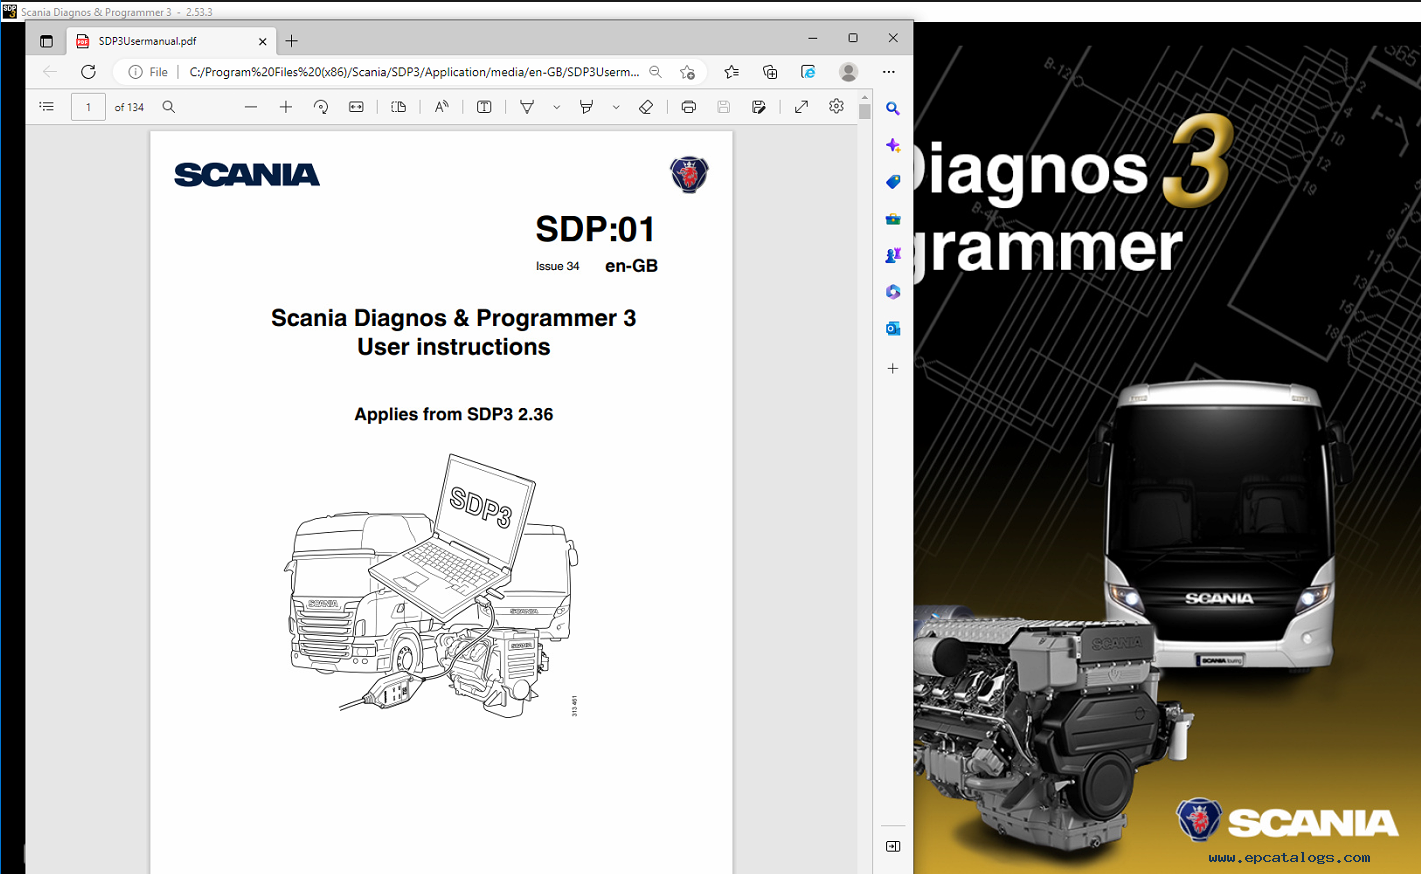This screenshot has height=874, width=1421.
Task: Refresh the browser page
Action: [x=88, y=72]
